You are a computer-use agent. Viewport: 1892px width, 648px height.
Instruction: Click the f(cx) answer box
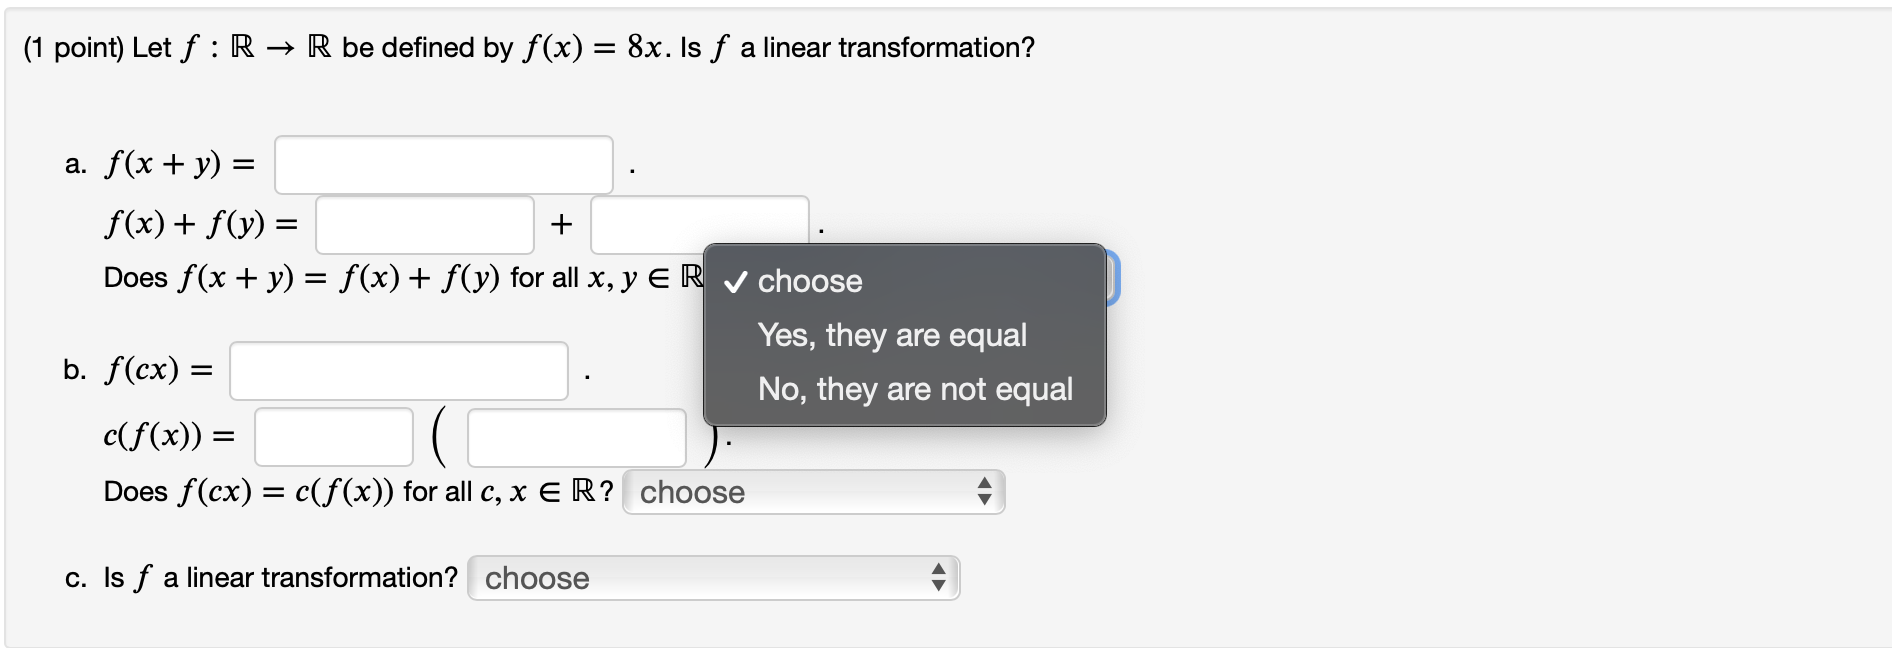(398, 371)
